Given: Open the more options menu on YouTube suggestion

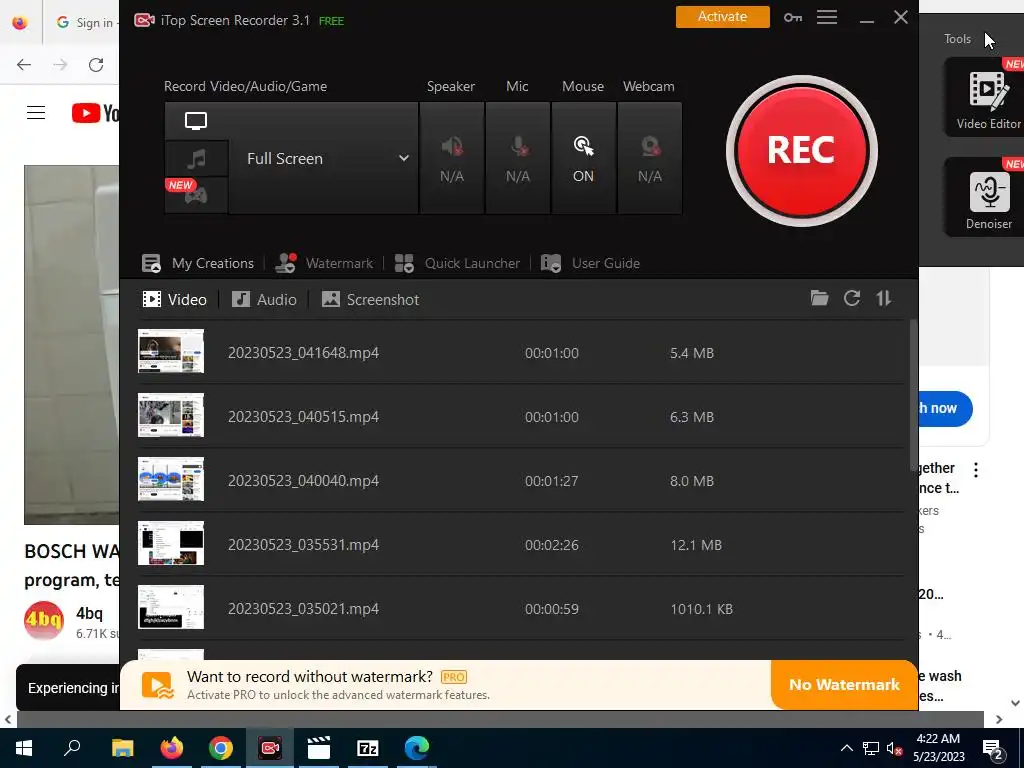Looking at the screenshot, I should pos(976,470).
